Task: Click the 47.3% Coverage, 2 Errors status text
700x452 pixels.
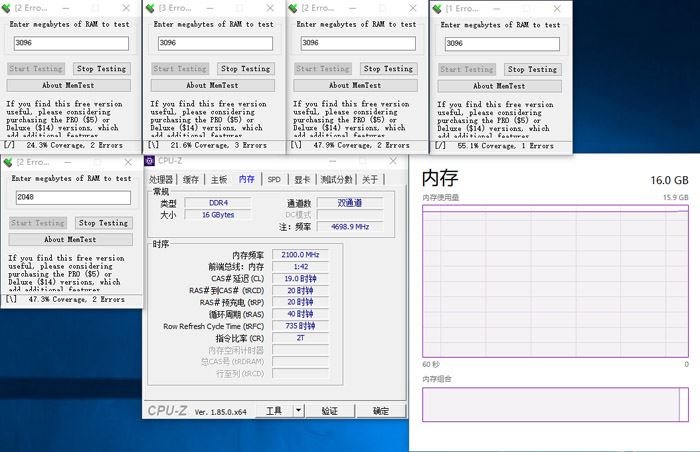Action: pyautogui.click(x=76, y=299)
